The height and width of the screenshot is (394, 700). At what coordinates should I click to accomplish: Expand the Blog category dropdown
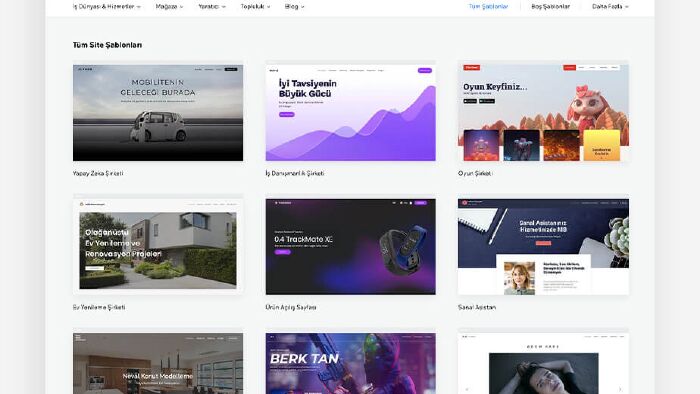point(294,7)
